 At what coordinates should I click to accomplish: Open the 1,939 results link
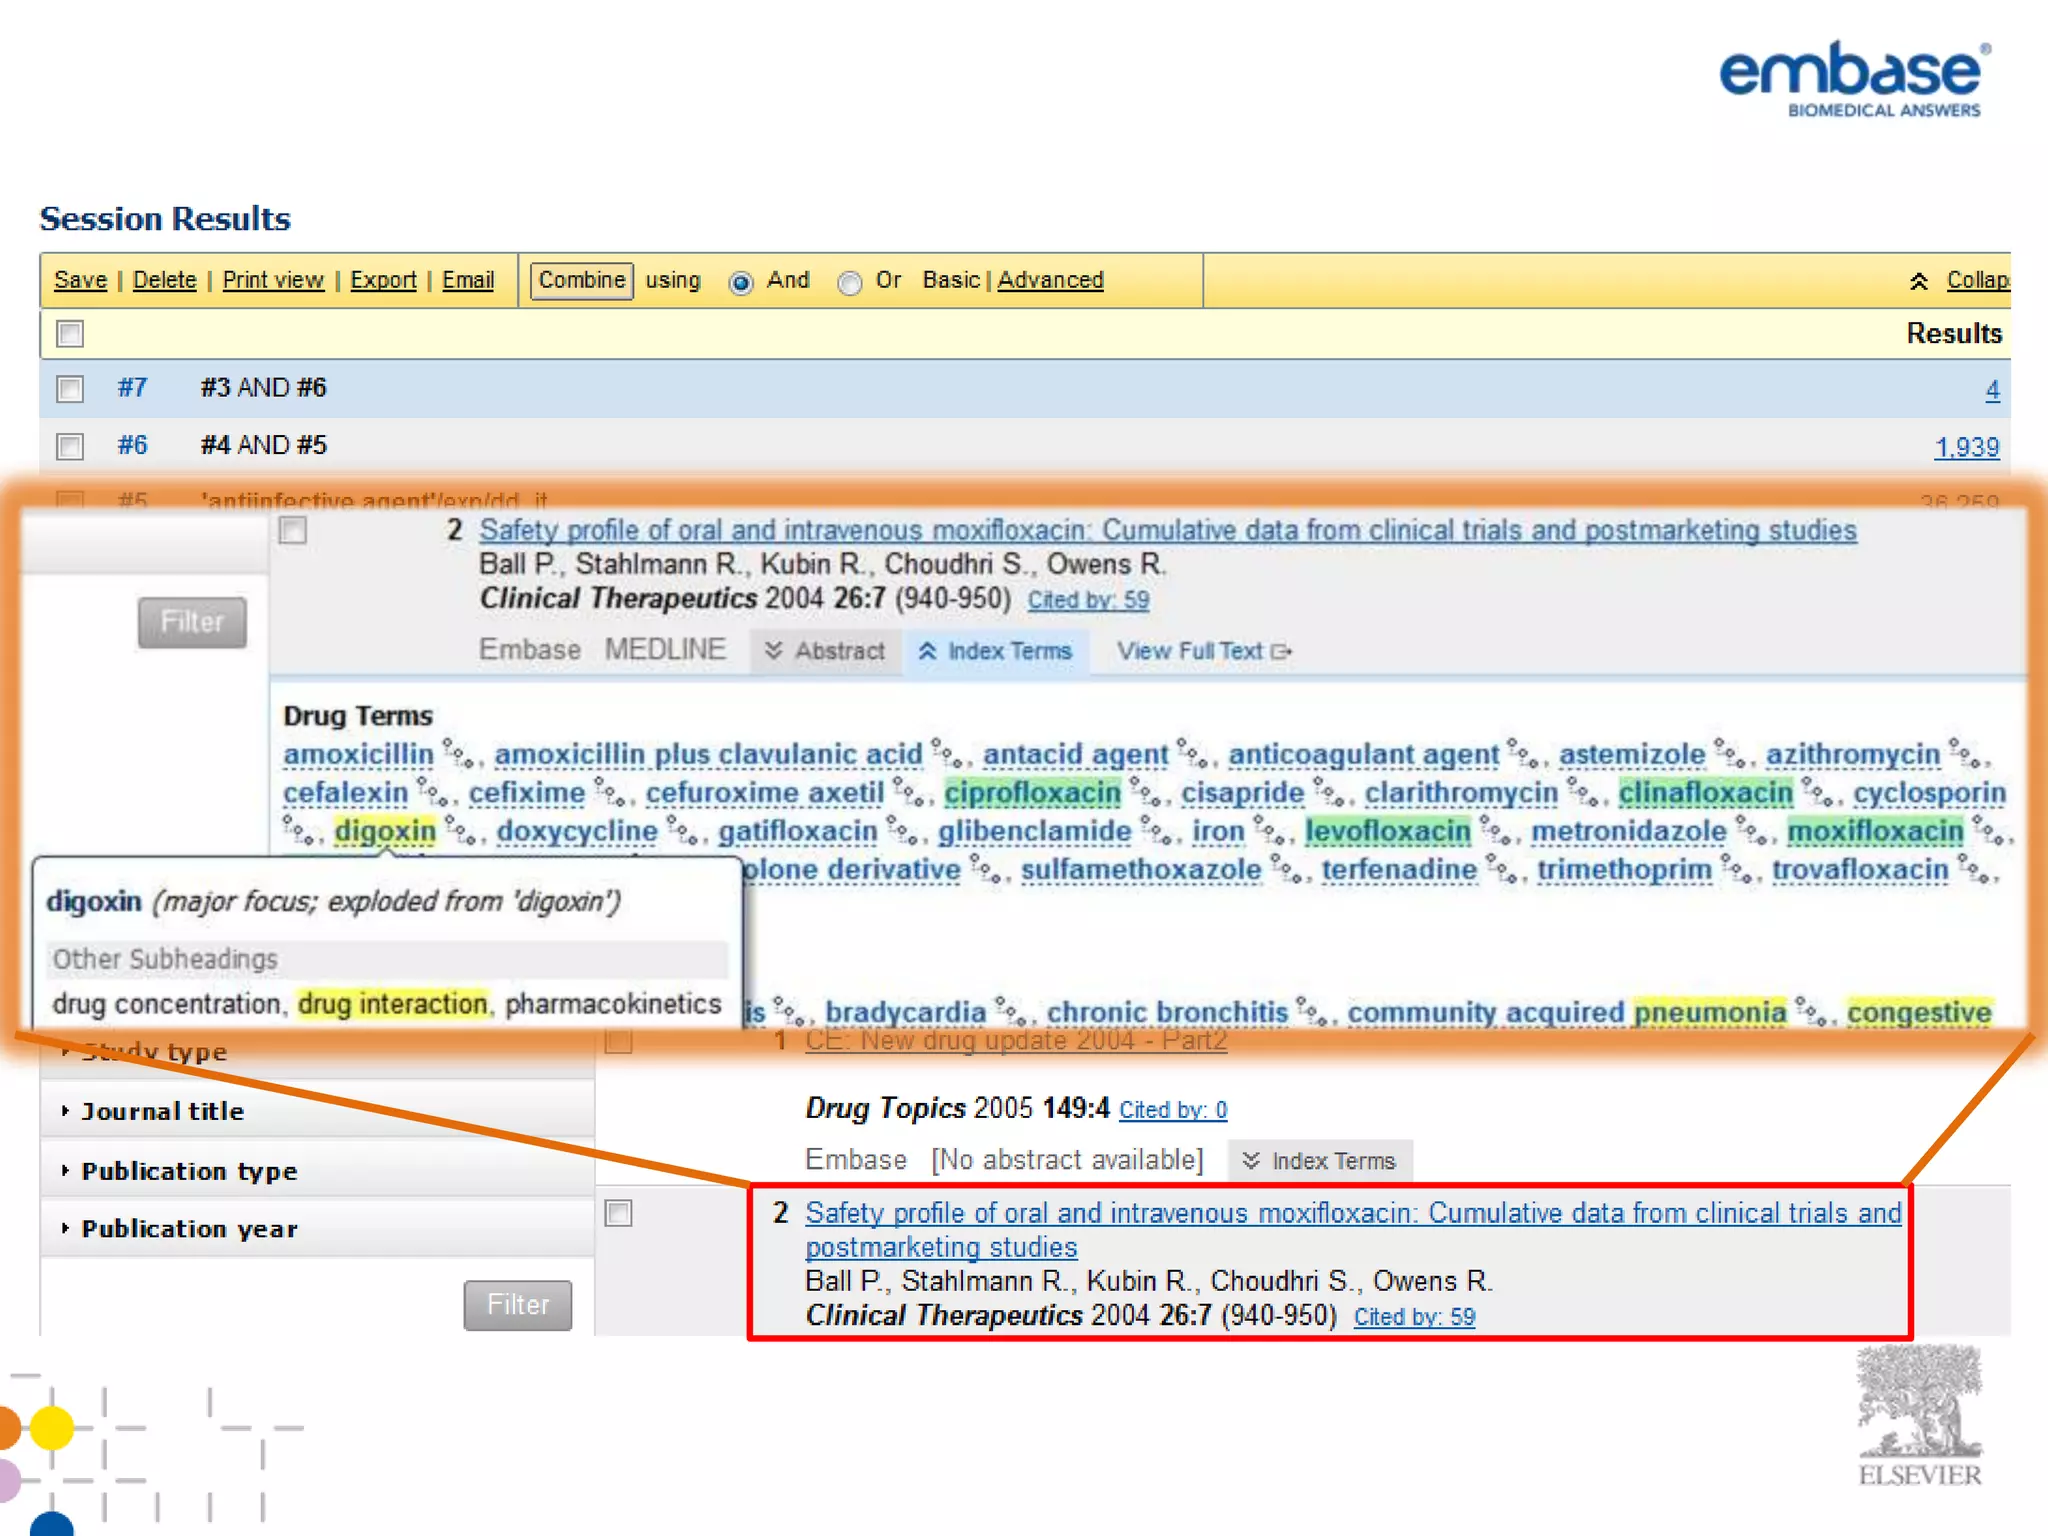1965,447
